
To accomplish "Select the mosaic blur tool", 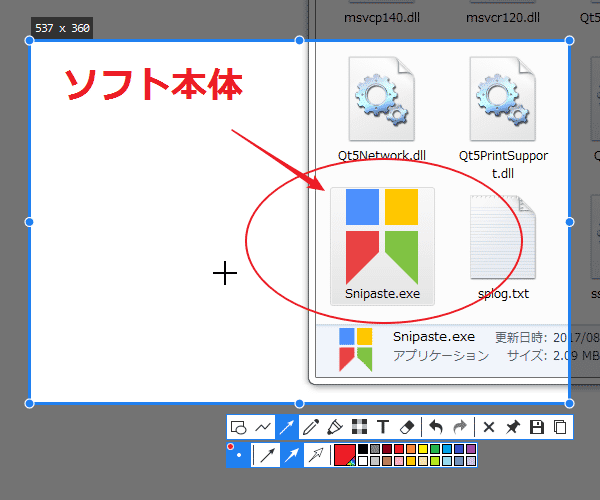I will [x=359, y=427].
